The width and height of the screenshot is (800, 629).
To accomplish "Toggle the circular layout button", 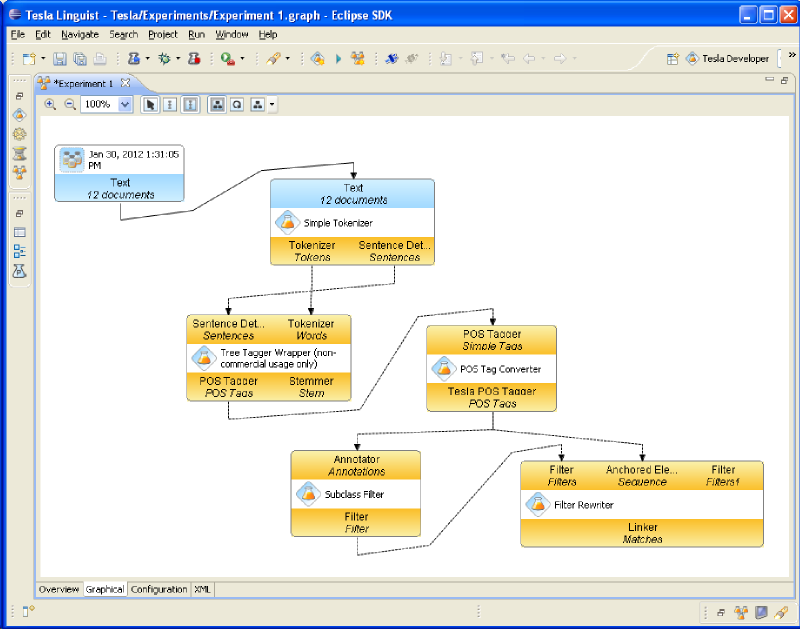I will 237,105.
